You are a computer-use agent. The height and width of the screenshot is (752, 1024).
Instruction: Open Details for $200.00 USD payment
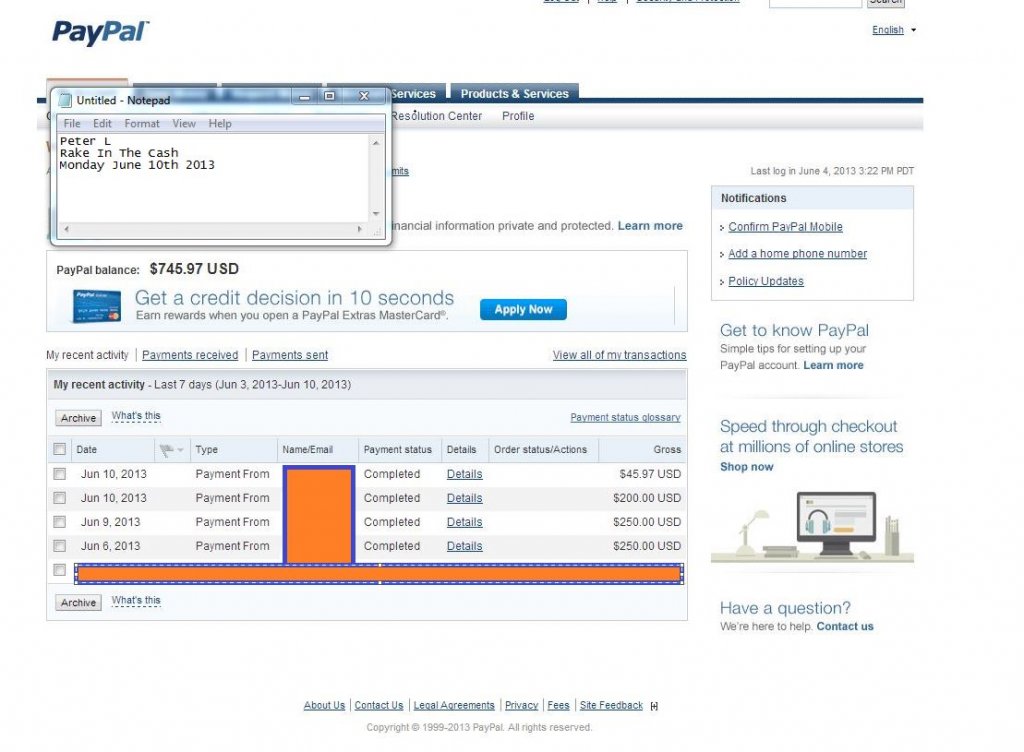(464, 499)
